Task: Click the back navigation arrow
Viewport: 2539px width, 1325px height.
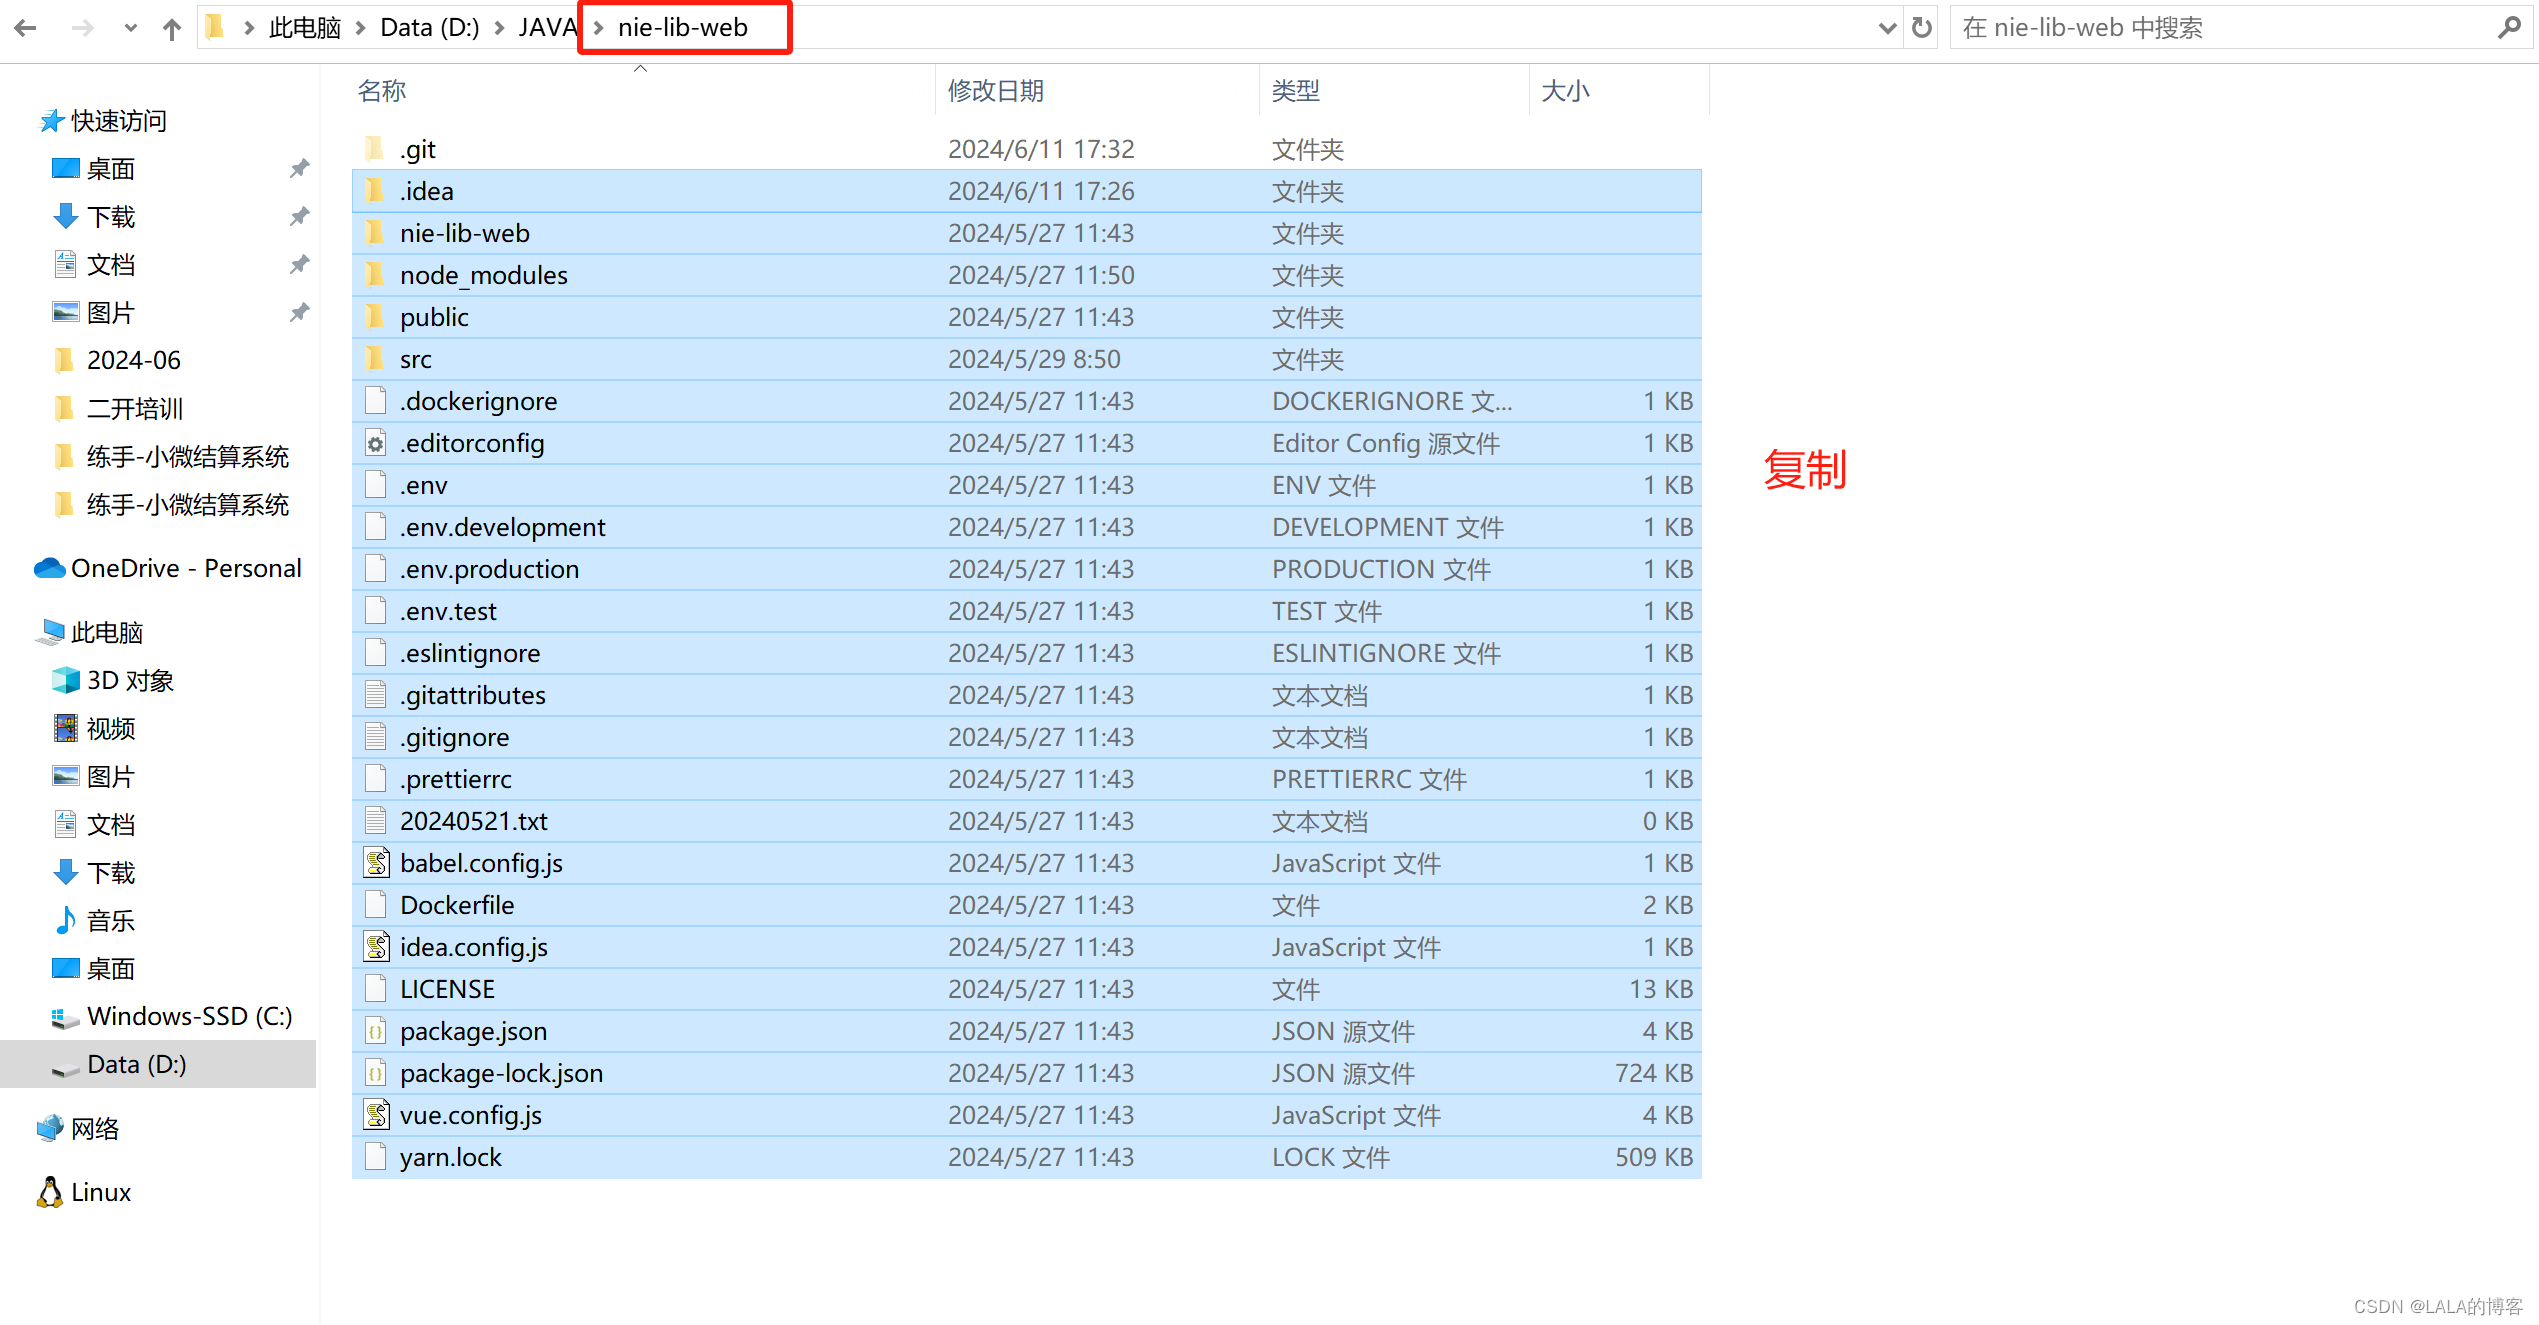Action: (x=26, y=28)
